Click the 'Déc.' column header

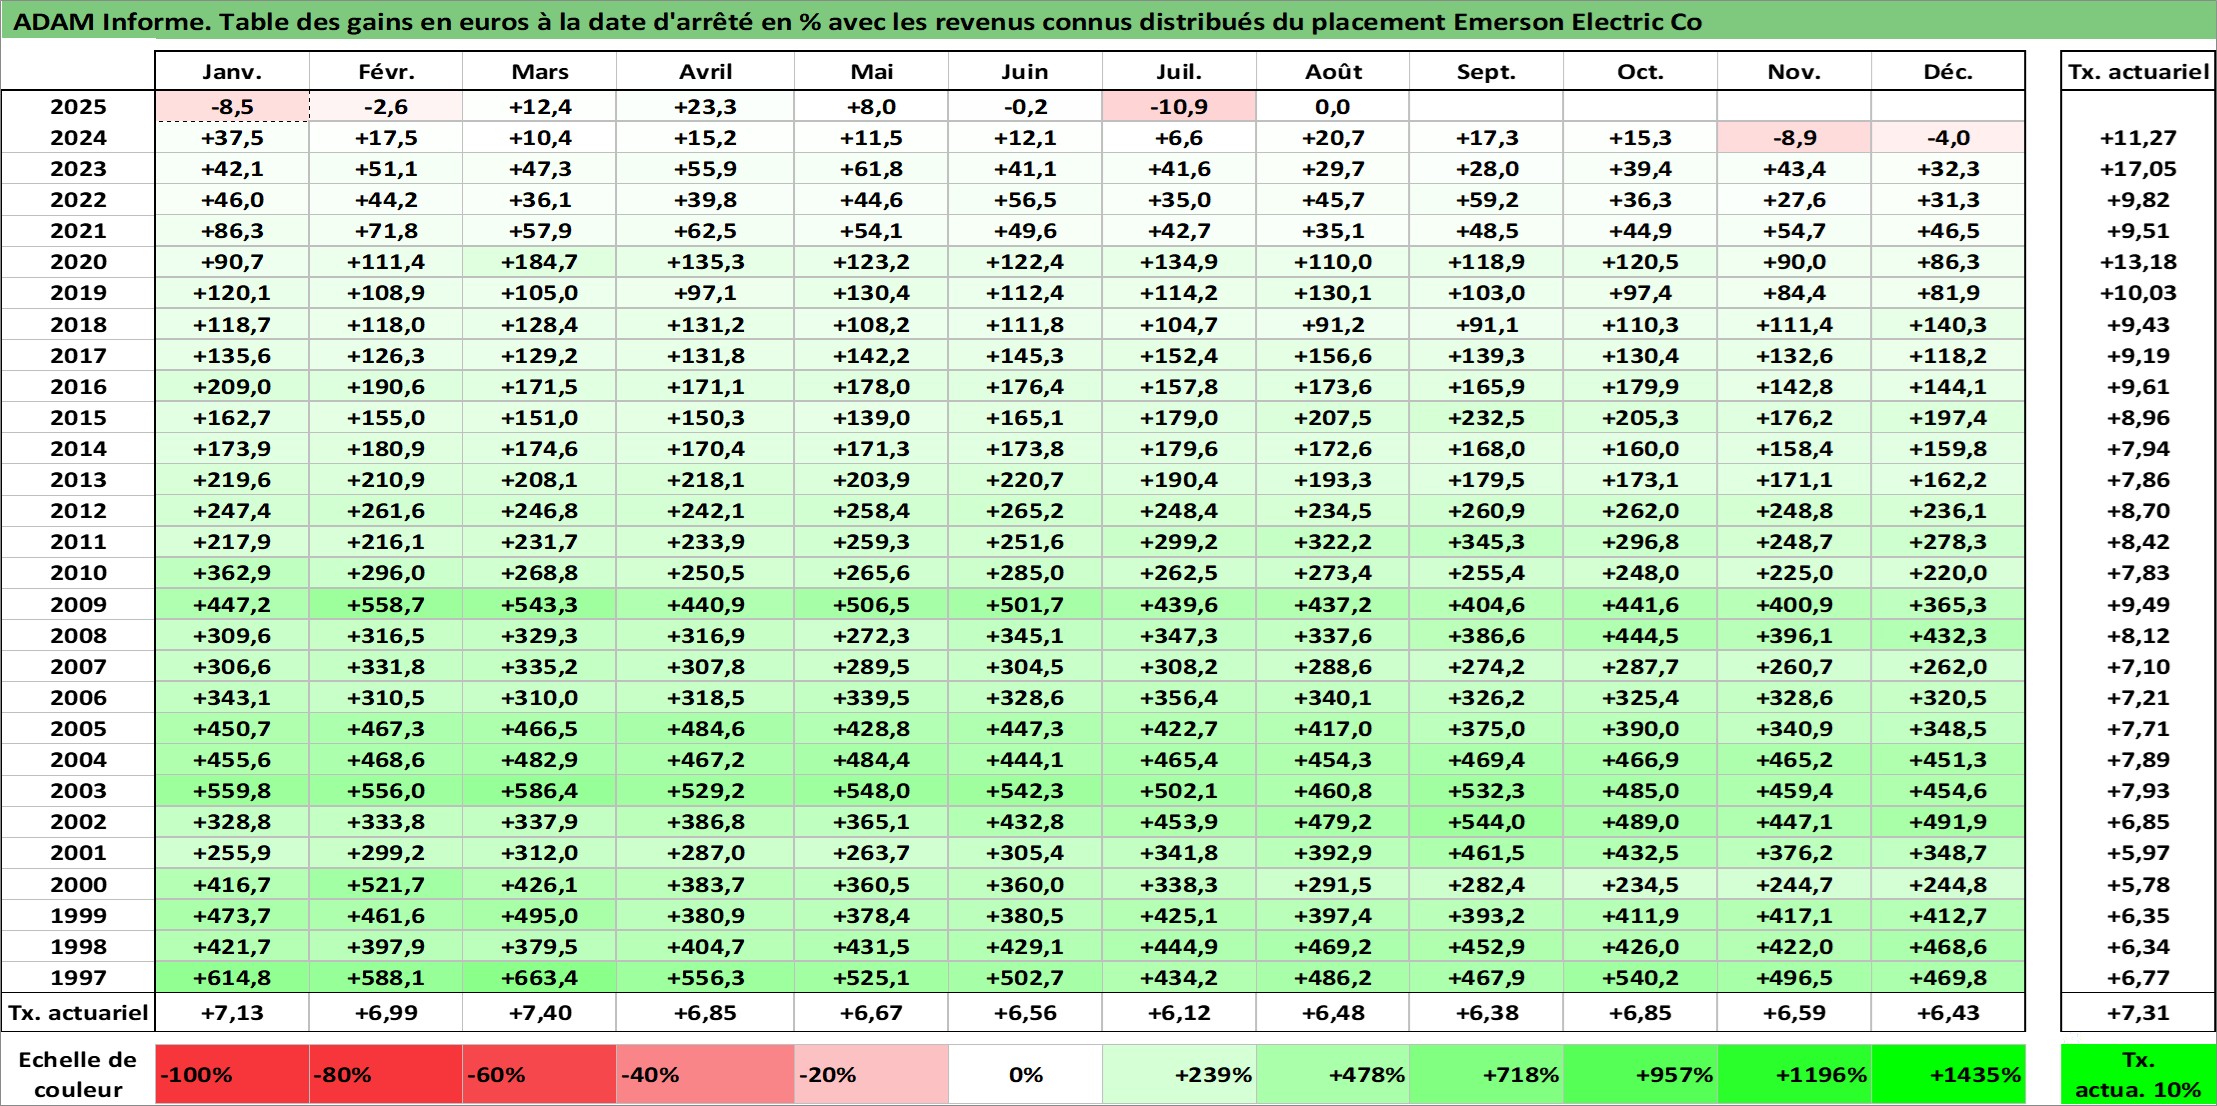pos(1948,72)
